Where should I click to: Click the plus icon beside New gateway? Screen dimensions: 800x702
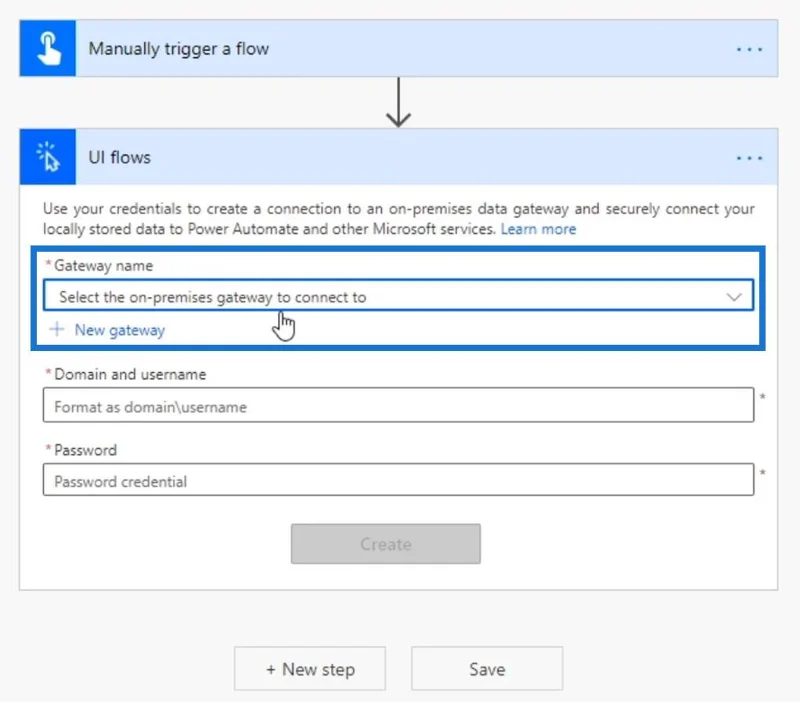57,329
